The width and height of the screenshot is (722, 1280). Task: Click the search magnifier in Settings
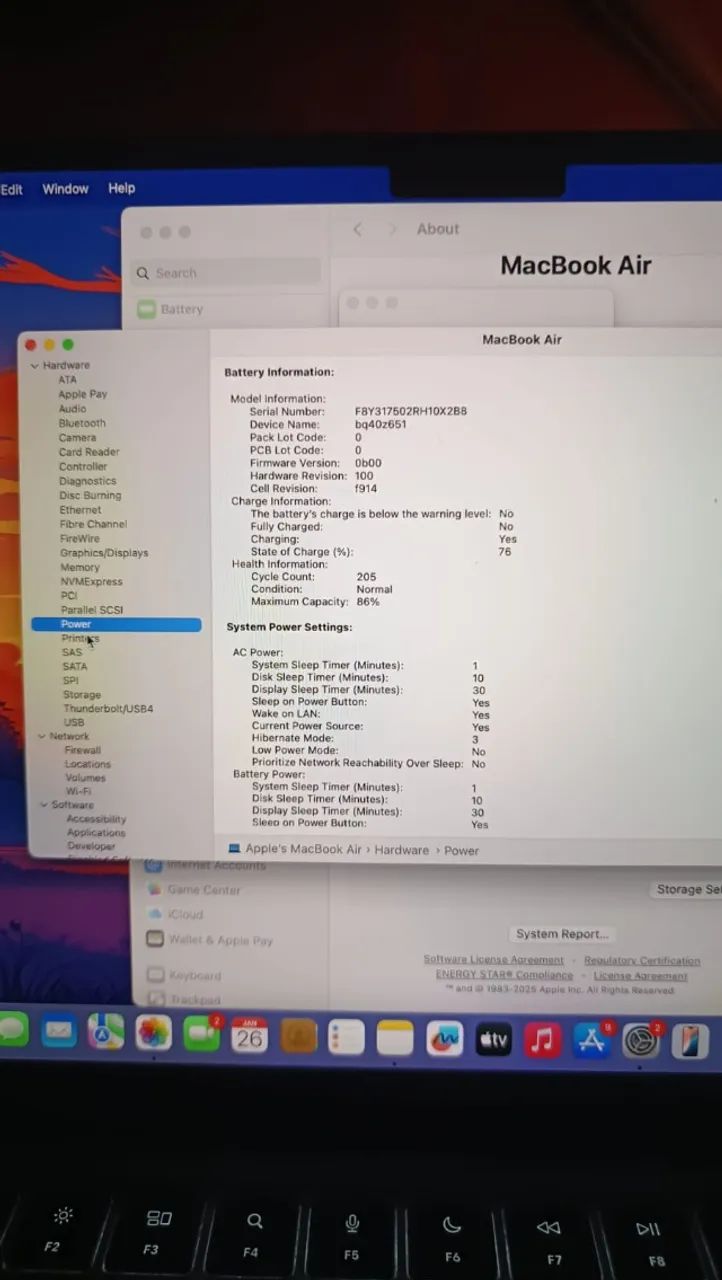coord(144,273)
